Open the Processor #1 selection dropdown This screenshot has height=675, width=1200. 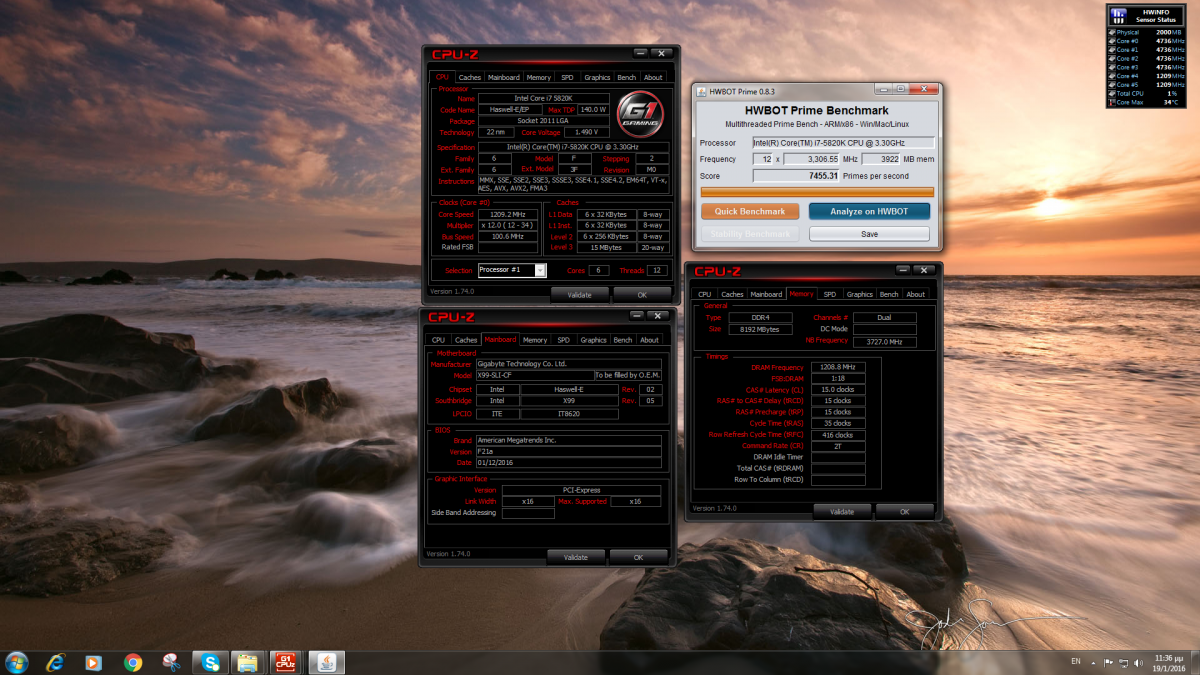click(512, 270)
